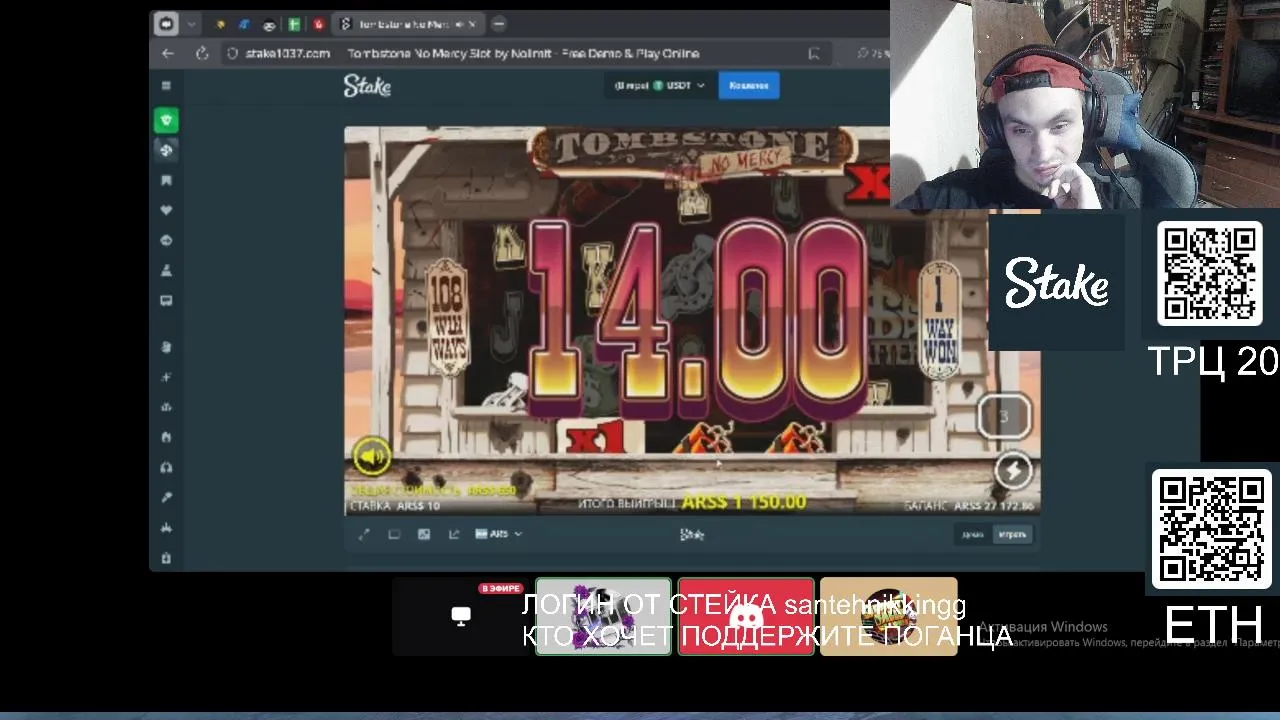The image size is (1280, 720).
Task: Show live stats chart icon
Action: [454, 534]
